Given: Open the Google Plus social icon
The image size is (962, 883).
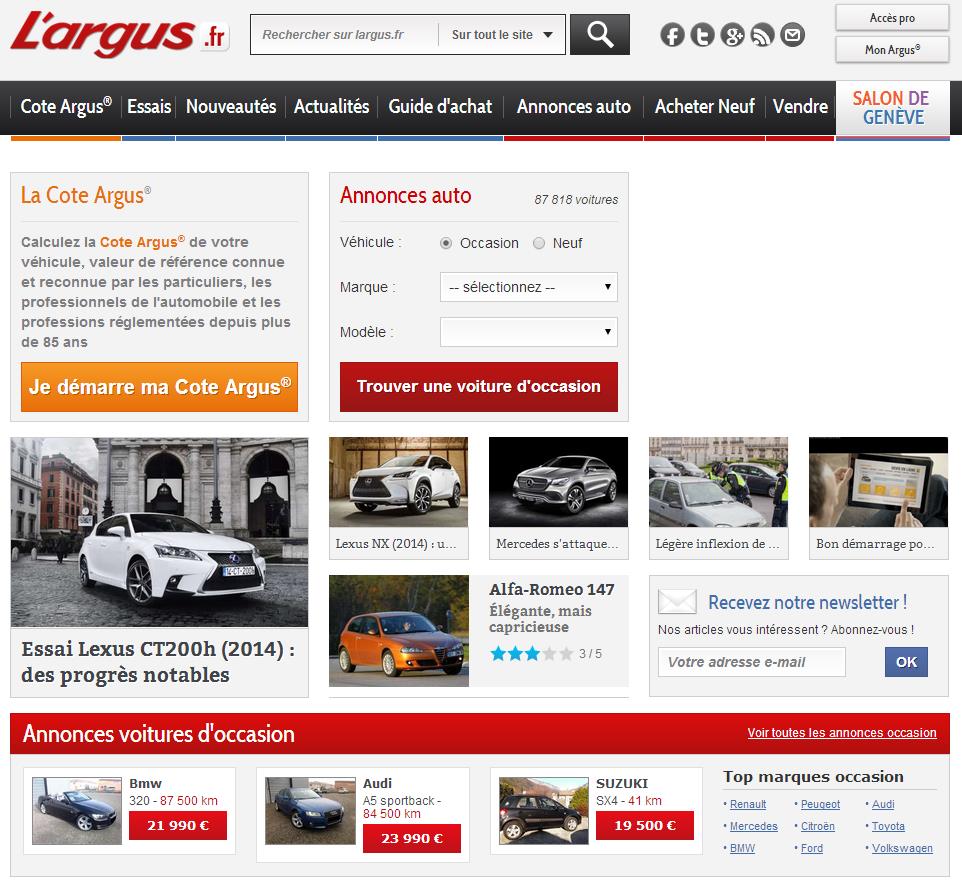Looking at the screenshot, I should [732, 36].
